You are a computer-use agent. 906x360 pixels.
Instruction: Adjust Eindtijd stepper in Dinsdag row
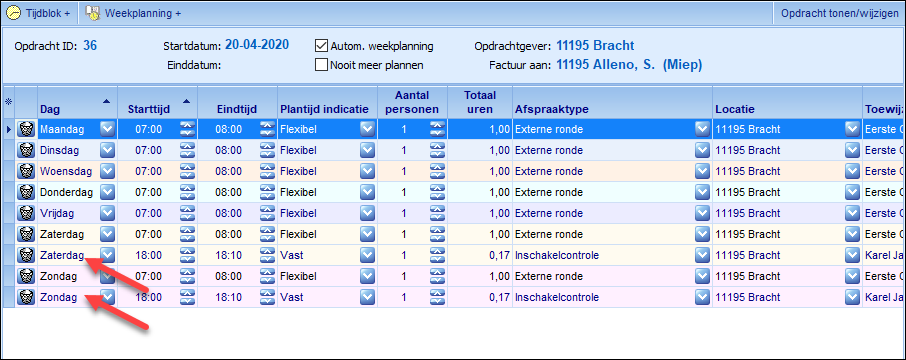pyautogui.click(x=267, y=150)
